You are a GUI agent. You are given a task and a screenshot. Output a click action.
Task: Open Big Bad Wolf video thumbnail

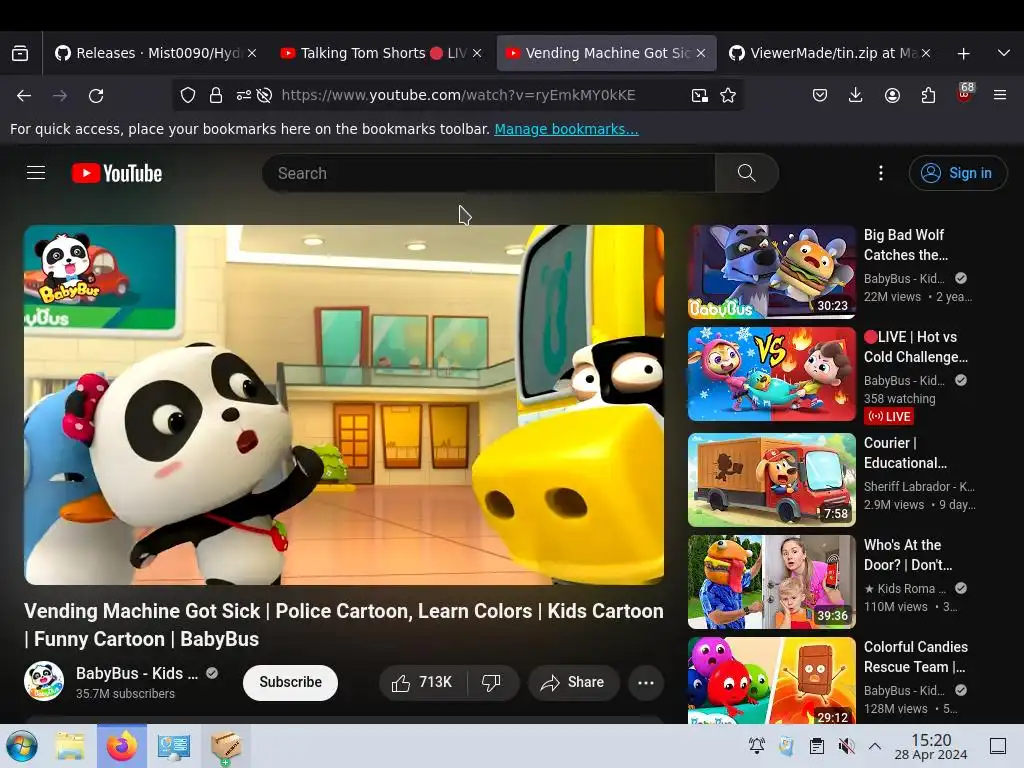771,272
